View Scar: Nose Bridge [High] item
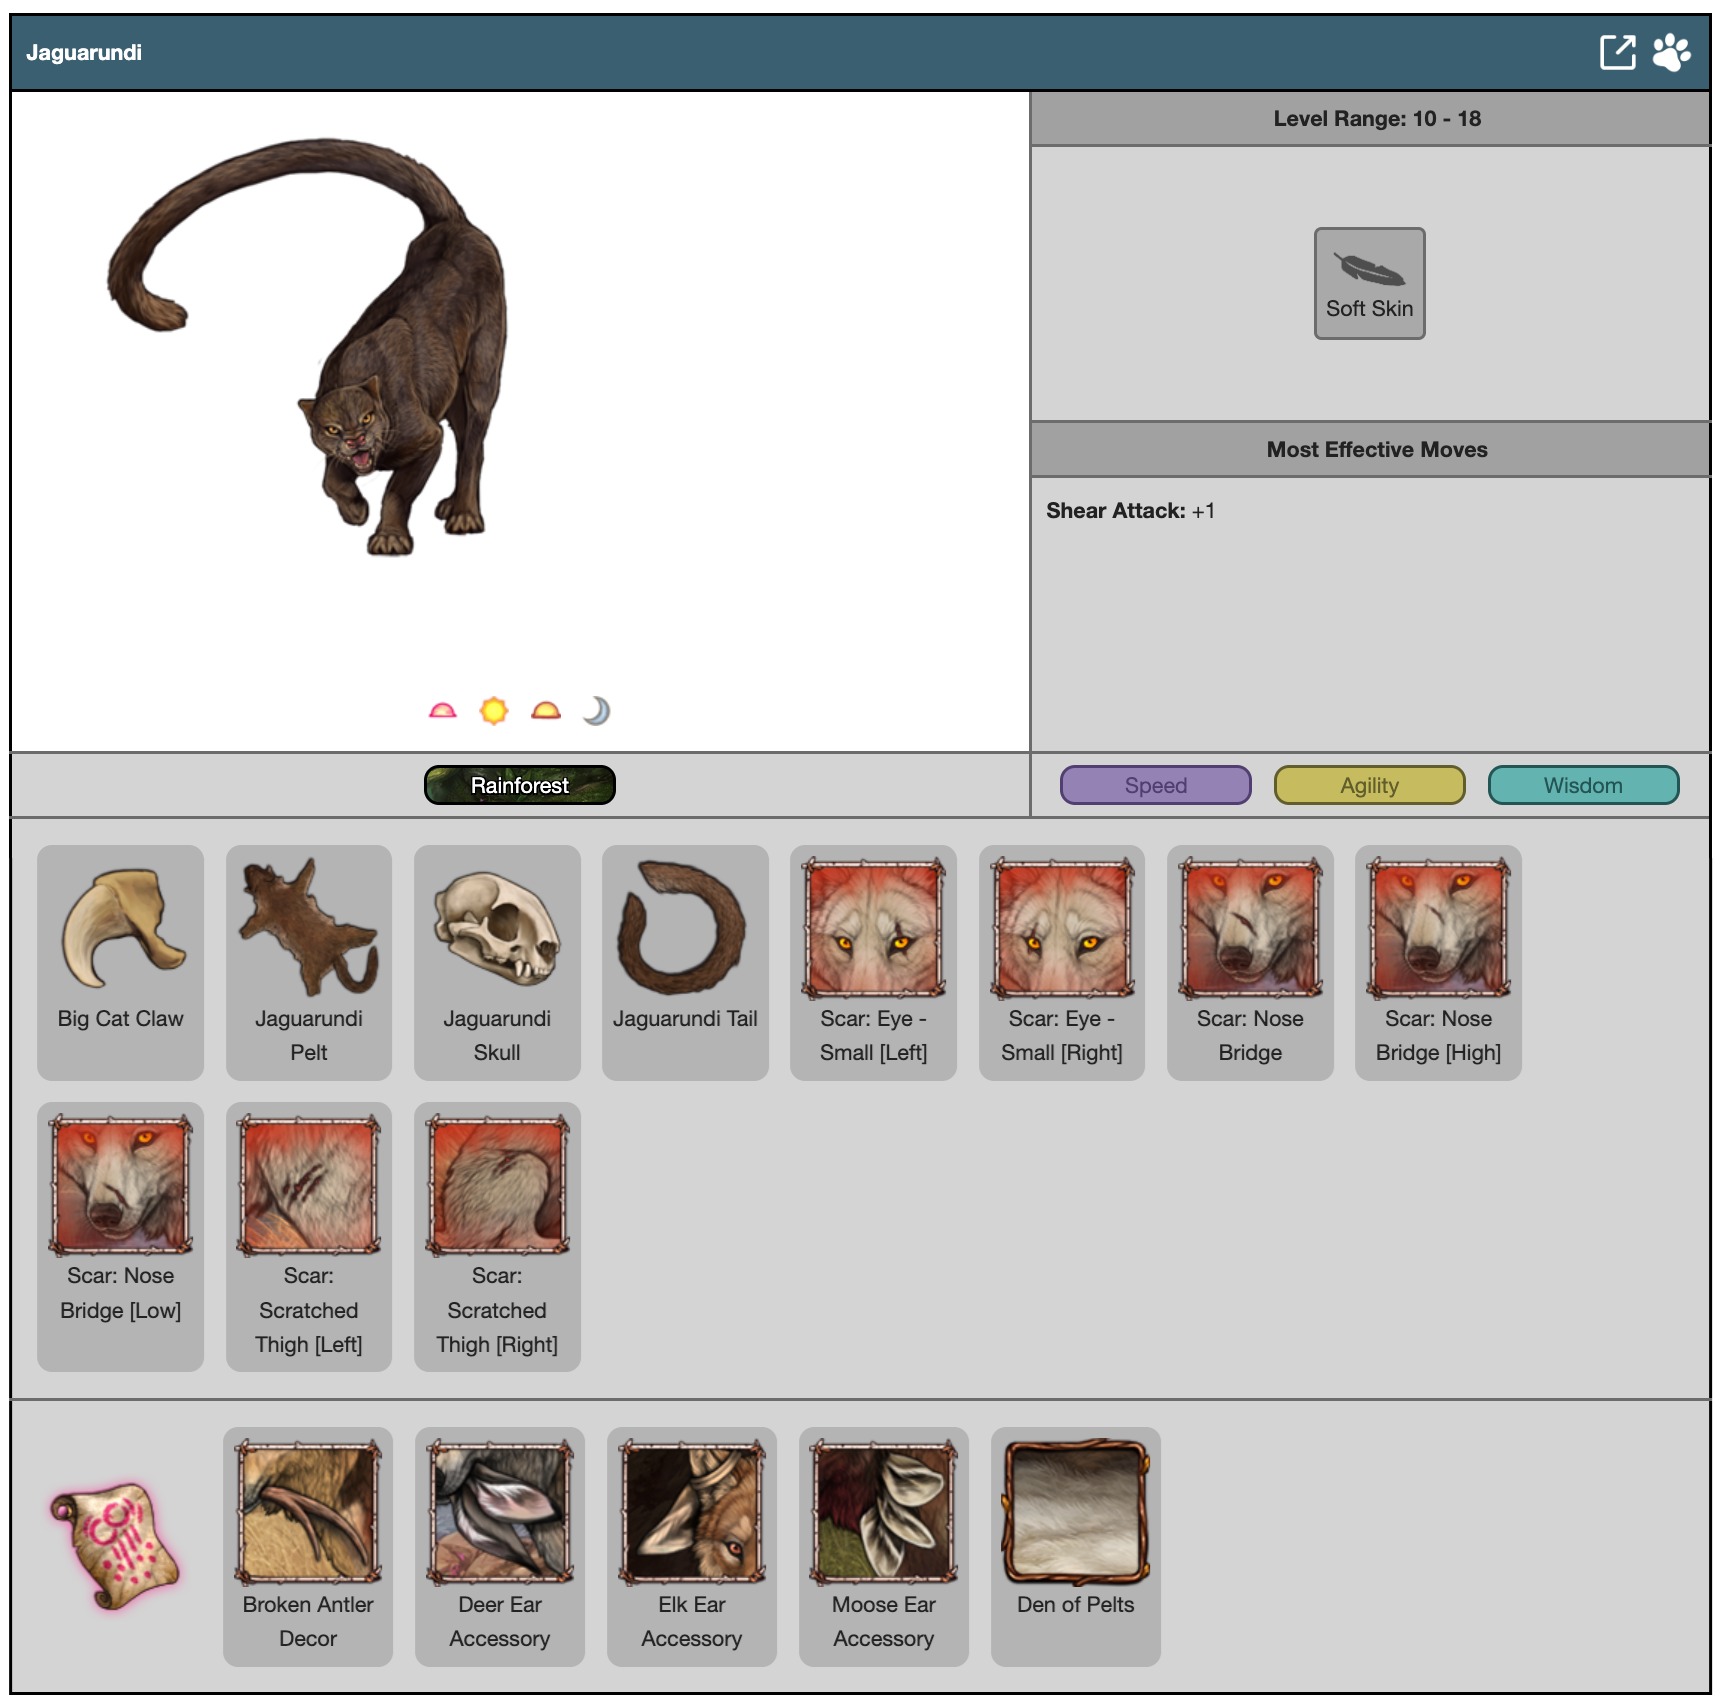 [x=1438, y=961]
